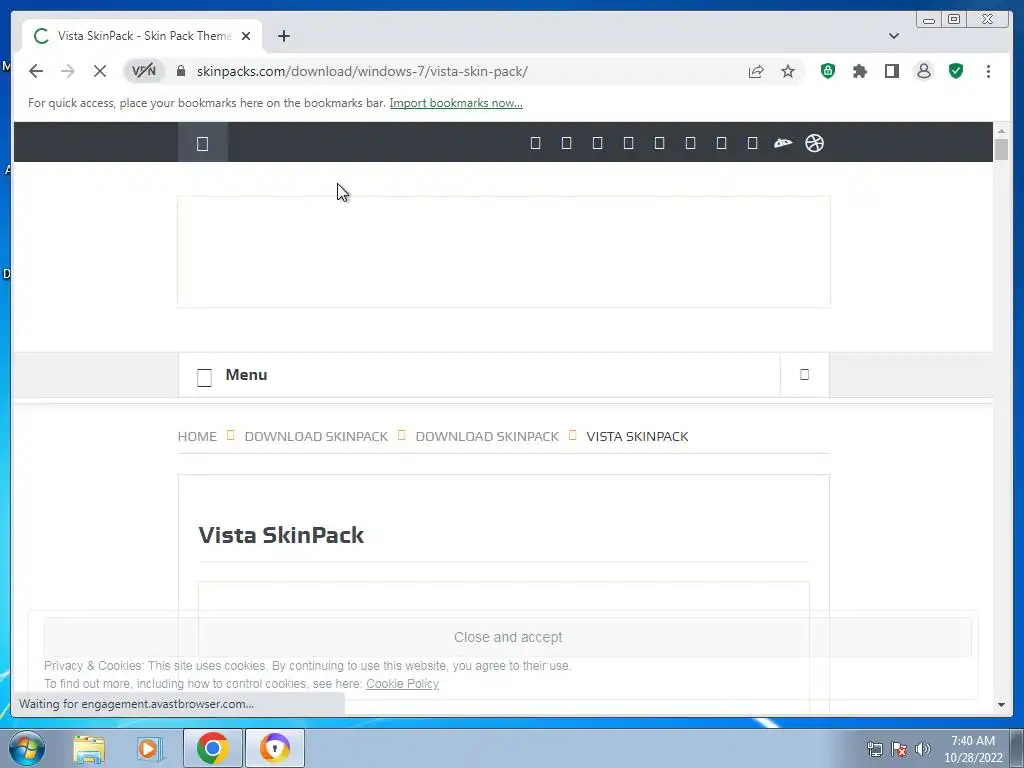The image size is (1024, 768).
Task: Open the Avast green checkmark shield
Action: (x=956, y=71)
